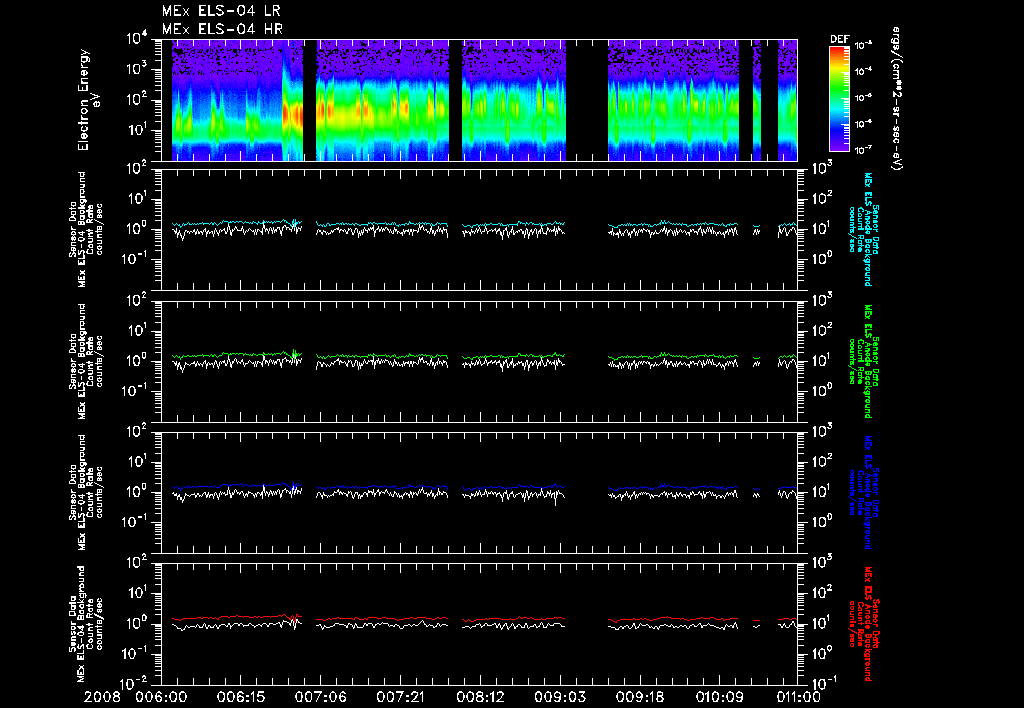
Task: Click the 010:09 time axis label
Action: [x=719, y=697]
